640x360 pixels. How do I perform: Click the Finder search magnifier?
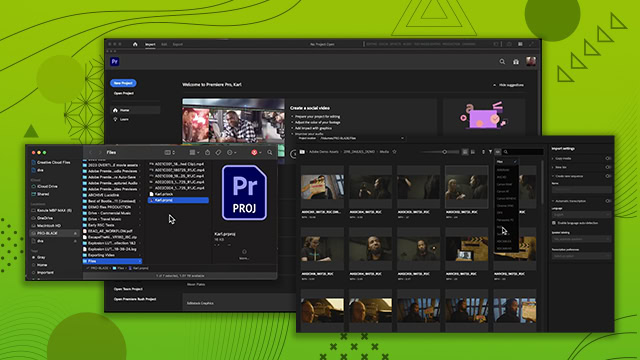click(x=270, y=152)
